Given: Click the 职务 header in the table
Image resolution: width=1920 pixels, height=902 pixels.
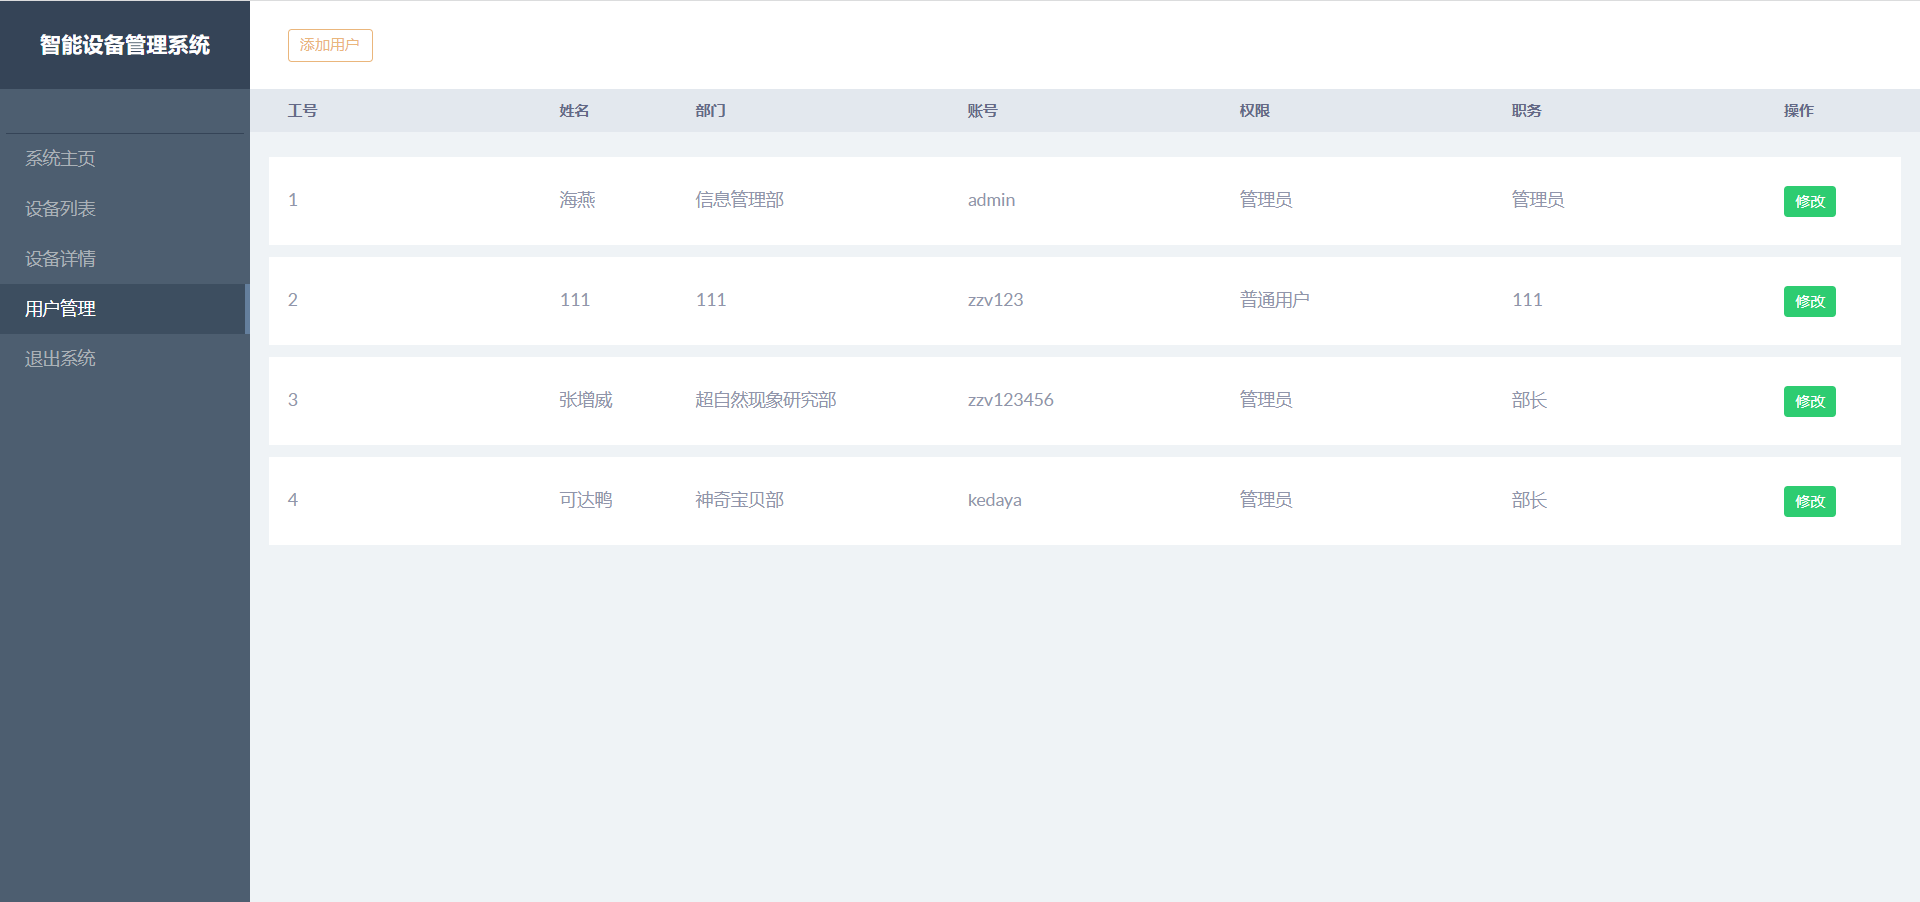Looking at the screenshot, I should pyautogui.click(x=1525, y=110).
